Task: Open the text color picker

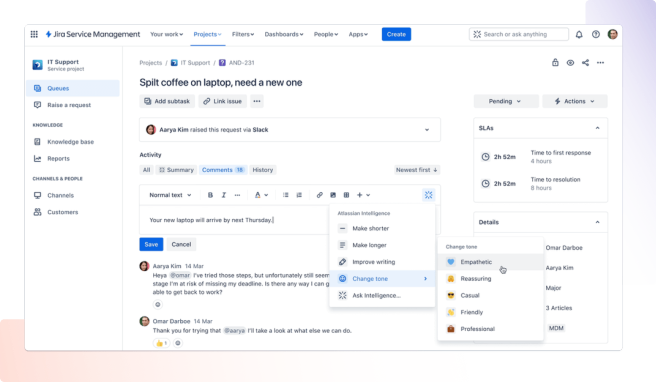Action: 261,195
